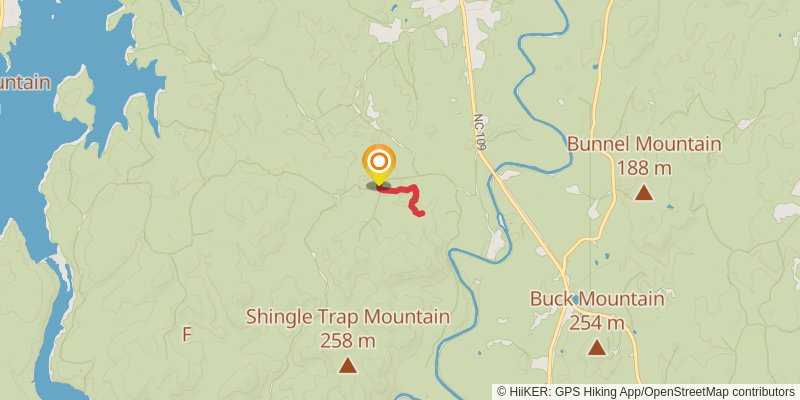This screenshot has width=800, height=400.
Task: Click the 254 m elevation label
Action: pos(596,323)
